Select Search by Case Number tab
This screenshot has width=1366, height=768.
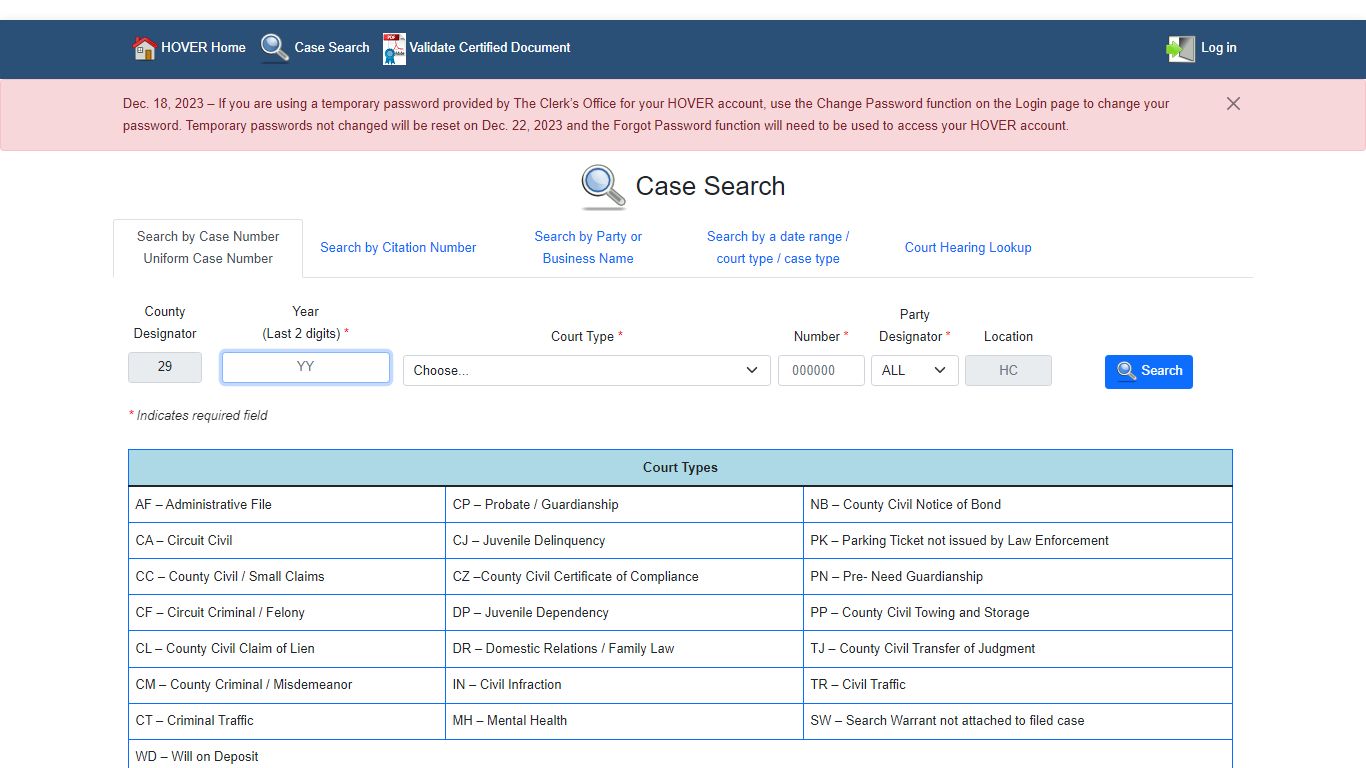[208, 248]
